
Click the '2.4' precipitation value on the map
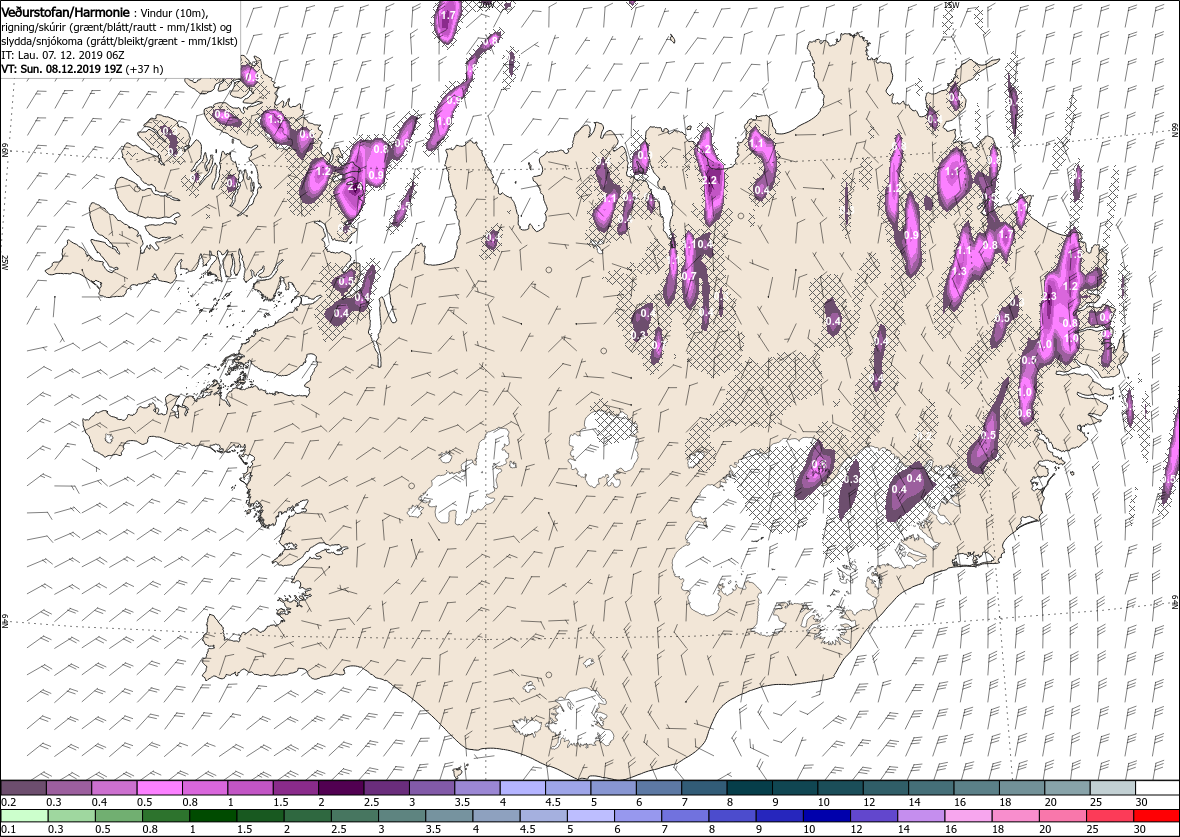coord(355,187)
